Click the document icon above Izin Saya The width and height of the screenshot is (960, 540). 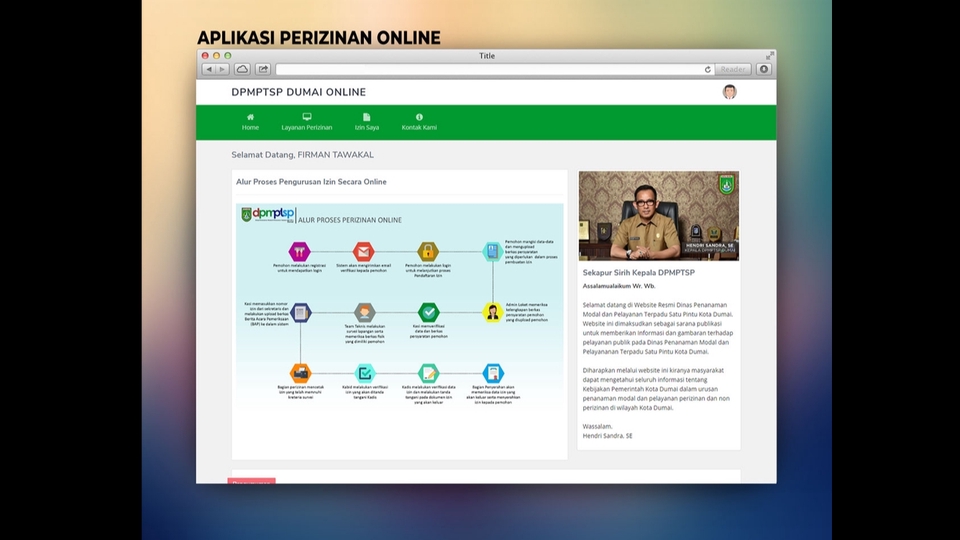click(x=367, y=117)
